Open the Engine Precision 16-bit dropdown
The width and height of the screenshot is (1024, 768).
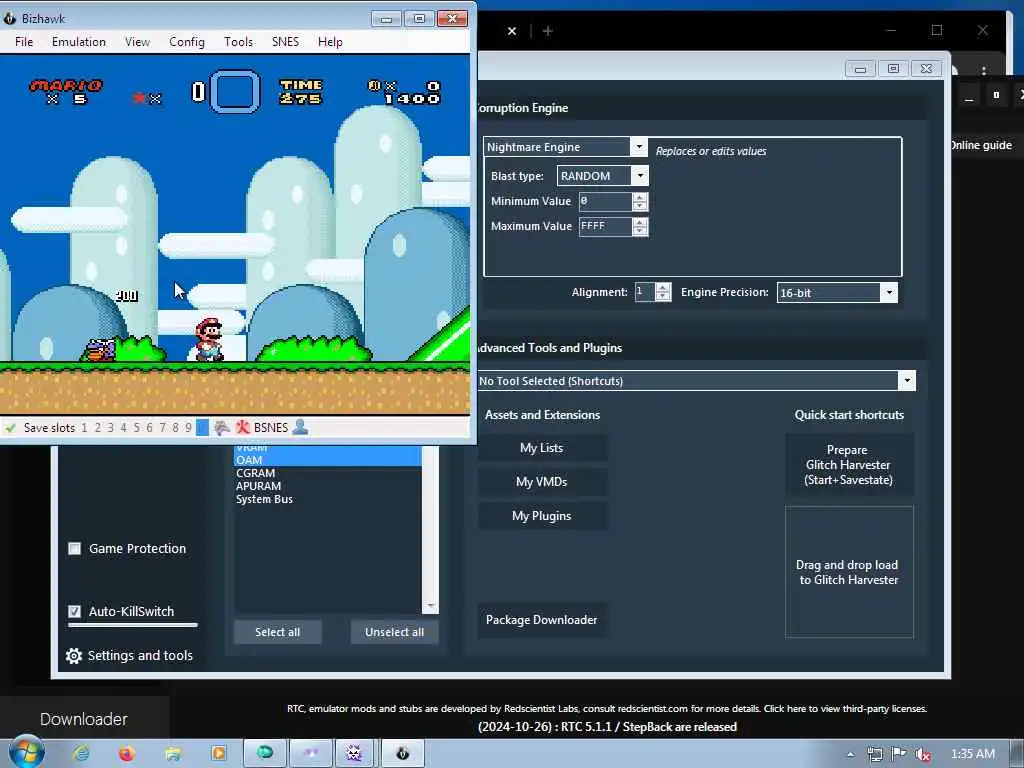pyautogui.click(x=889, y=293)
